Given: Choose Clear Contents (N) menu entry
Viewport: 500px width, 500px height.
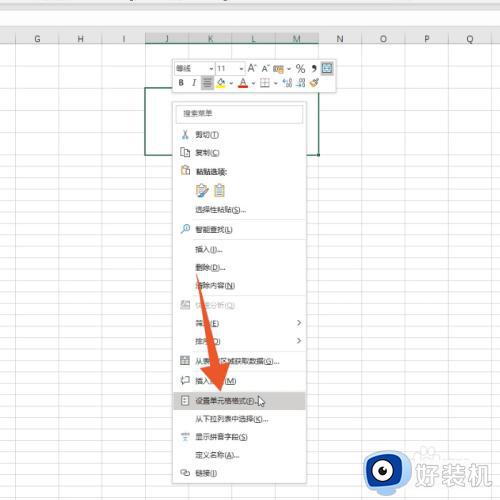Looking at the screenshot, I should [239, 286].
